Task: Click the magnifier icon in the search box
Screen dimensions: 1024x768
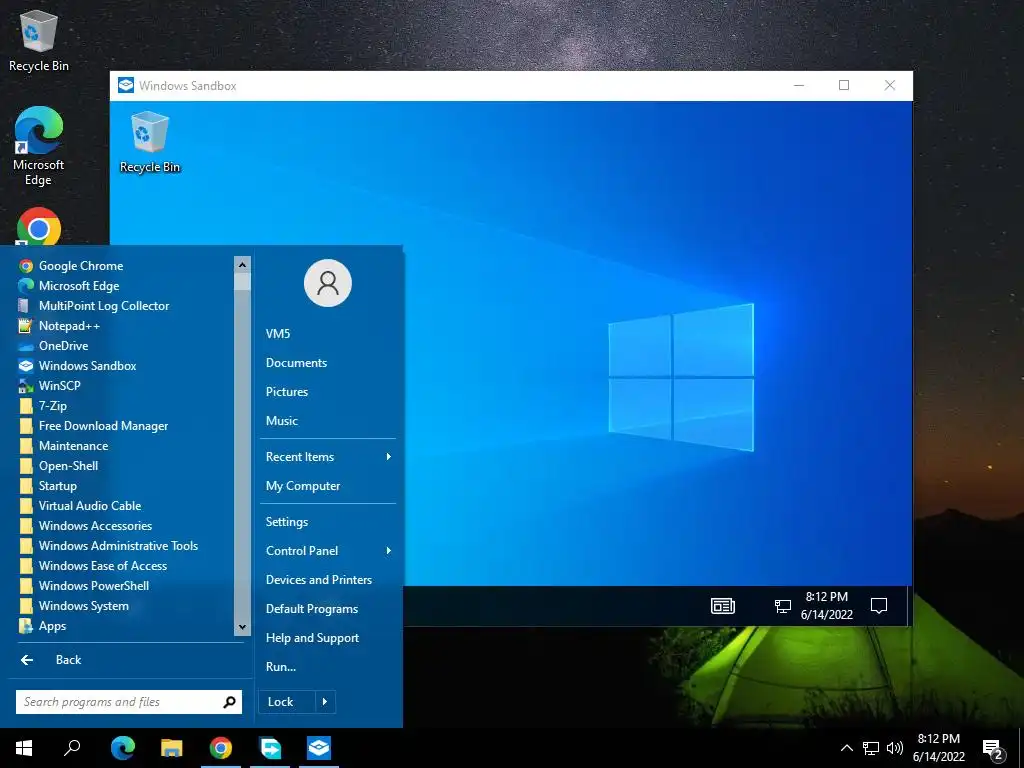Action: (229, 702)
